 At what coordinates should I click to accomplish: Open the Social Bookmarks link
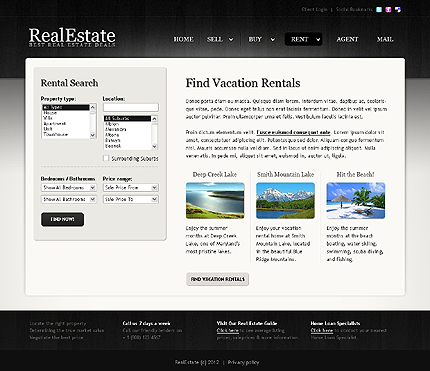click(354, 9)
